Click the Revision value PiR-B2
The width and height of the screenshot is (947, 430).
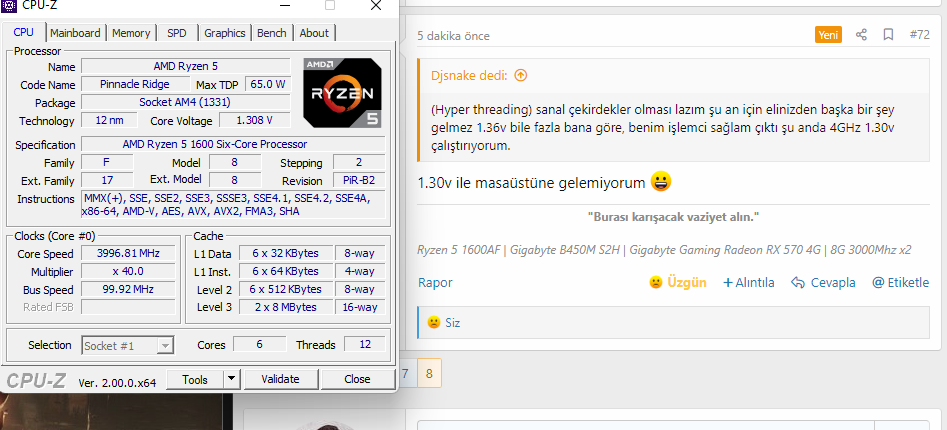tap(359, 181)
